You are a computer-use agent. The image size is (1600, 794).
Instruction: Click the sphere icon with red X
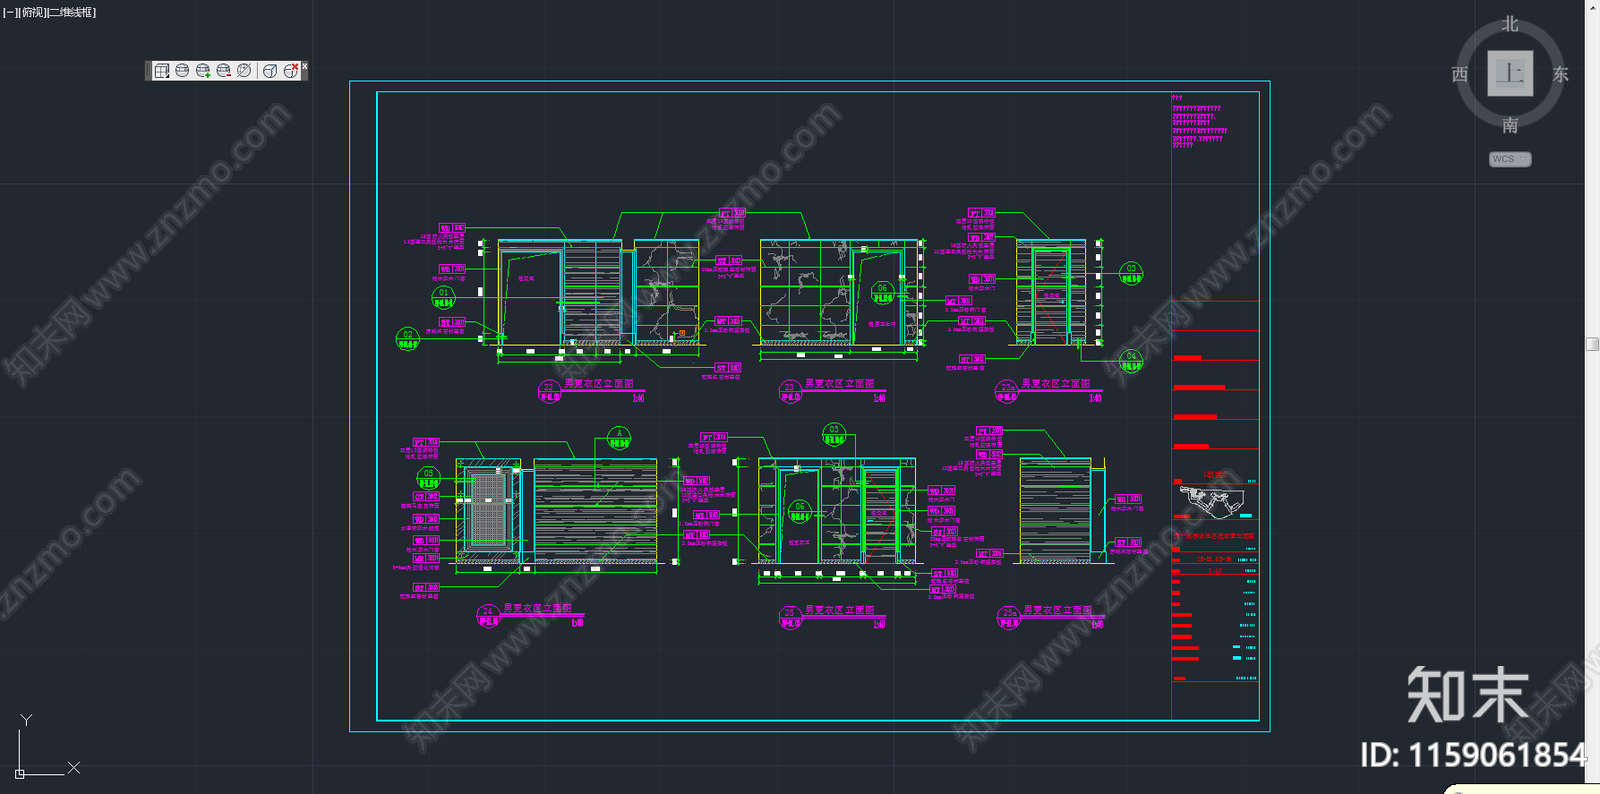tap(291, 70)
